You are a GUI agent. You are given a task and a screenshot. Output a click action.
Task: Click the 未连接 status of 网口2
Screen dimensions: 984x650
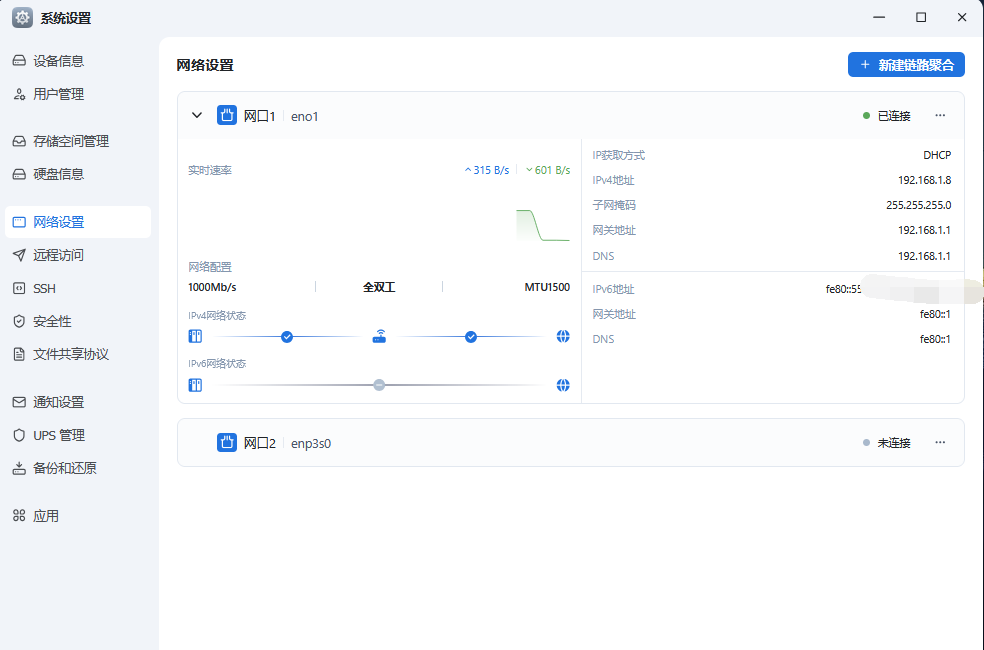tap(887, 442)
